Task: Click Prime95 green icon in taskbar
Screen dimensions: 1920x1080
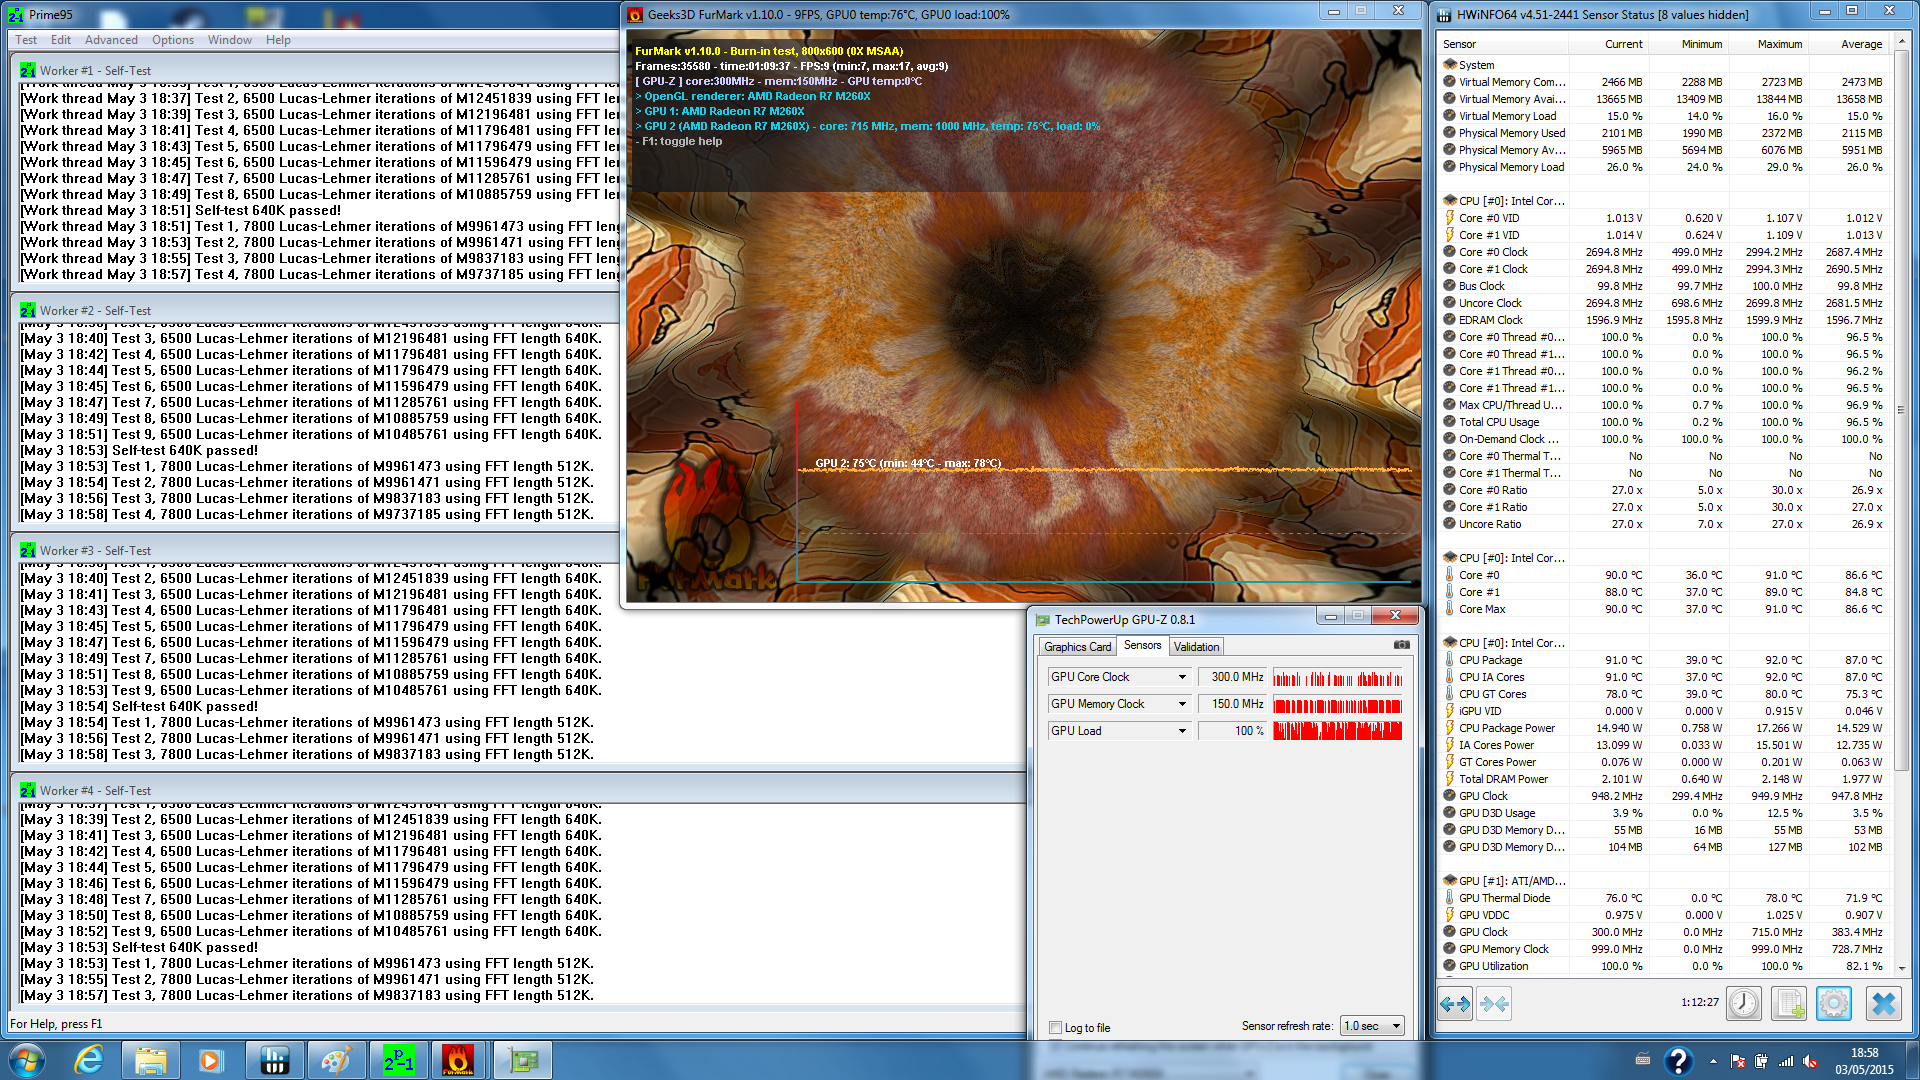Action: [x=398, y=1060]
